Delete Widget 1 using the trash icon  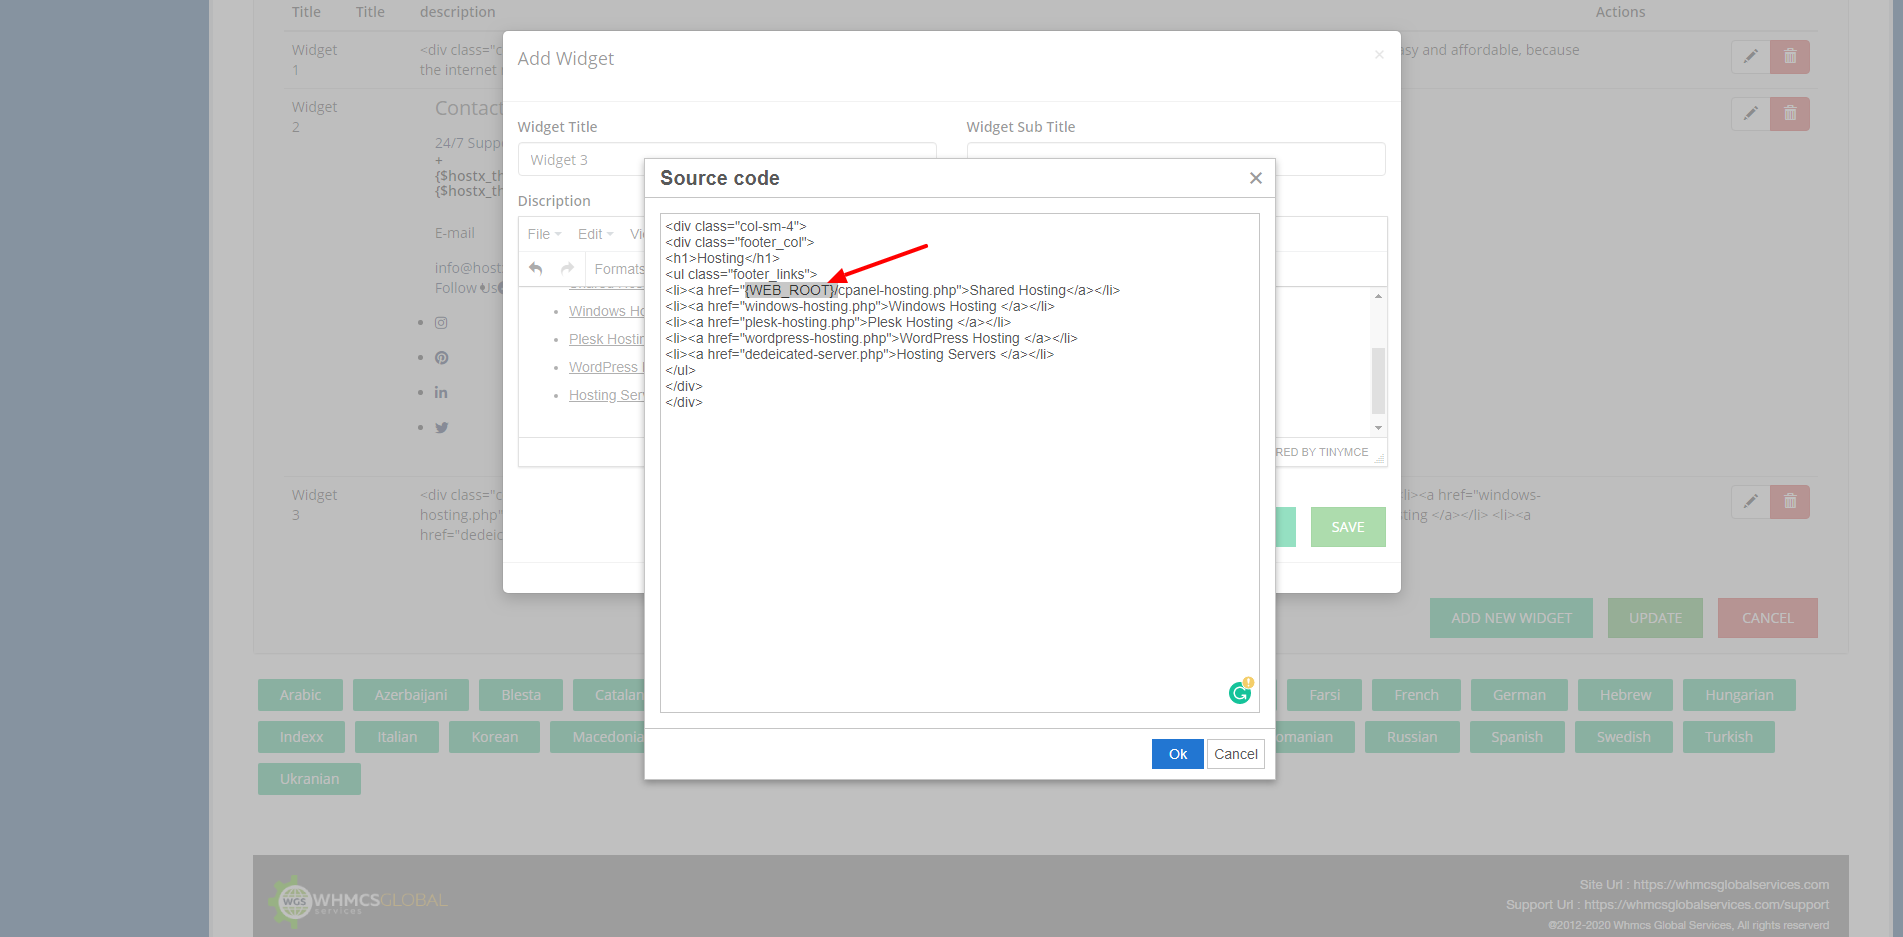pyautogui.click(x=1789, y=57)
